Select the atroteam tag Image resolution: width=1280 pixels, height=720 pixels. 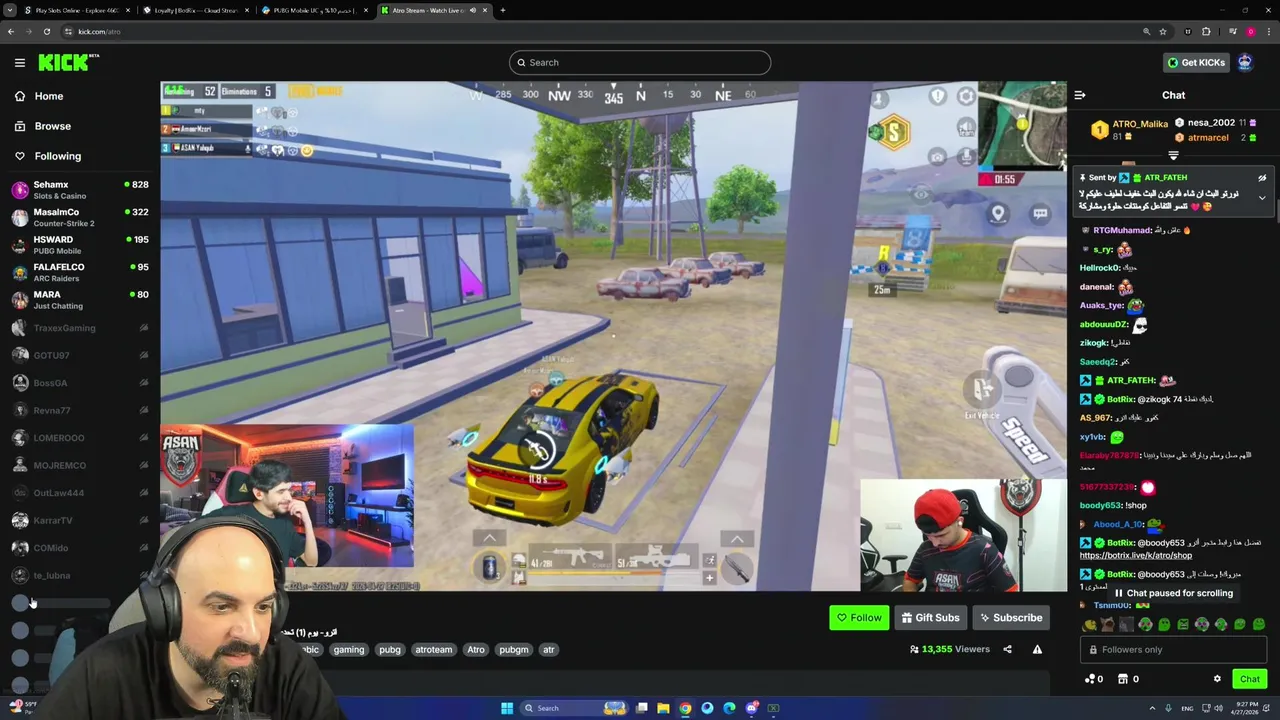tap(434, 649)
